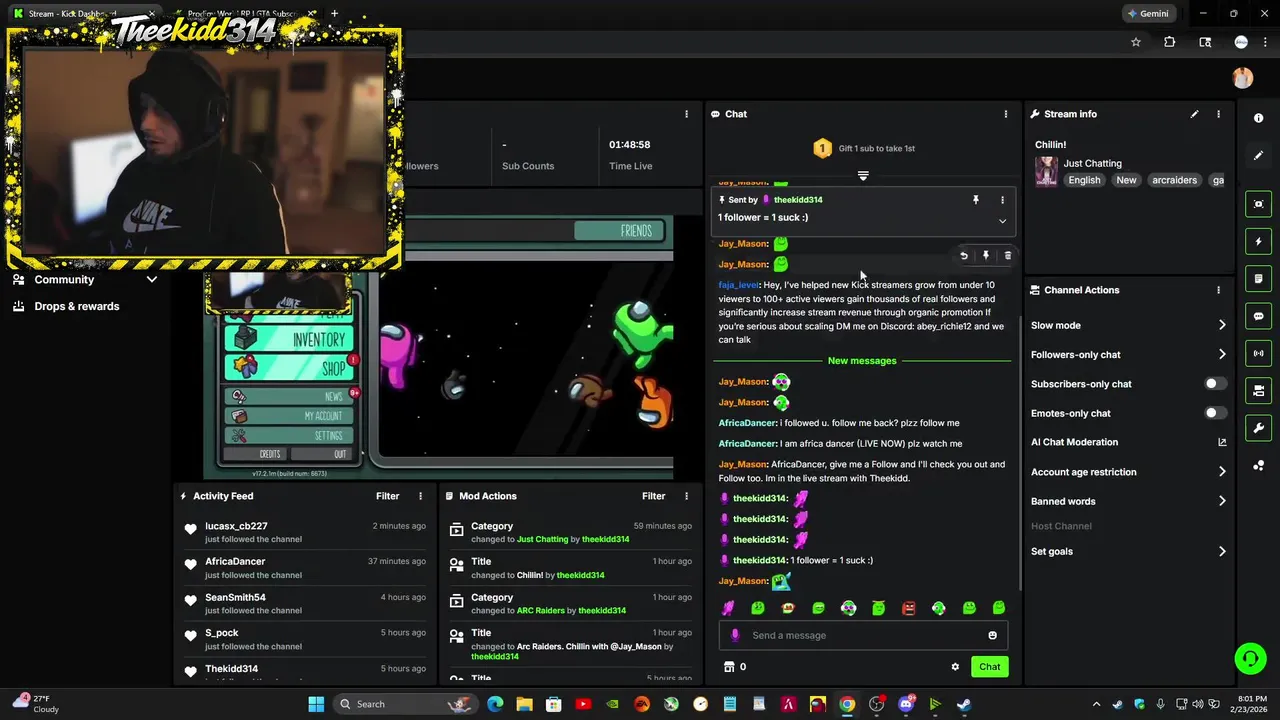Click Filter in Mod Actions
Viewport: 1280px width, 720px height.
(x=654, y=496)
